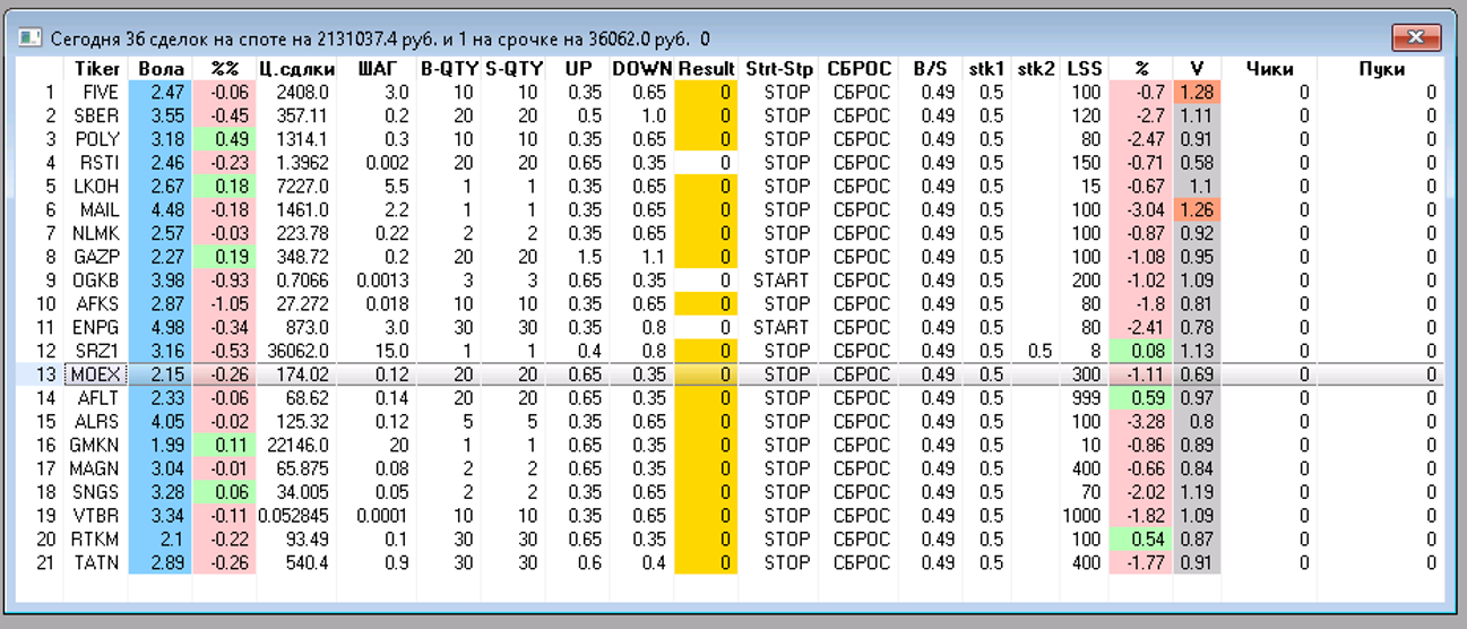This screenshot has height=629, width=1467.
Task: Select the SNGS ticker cell
Action: click(x=97, y=491)
